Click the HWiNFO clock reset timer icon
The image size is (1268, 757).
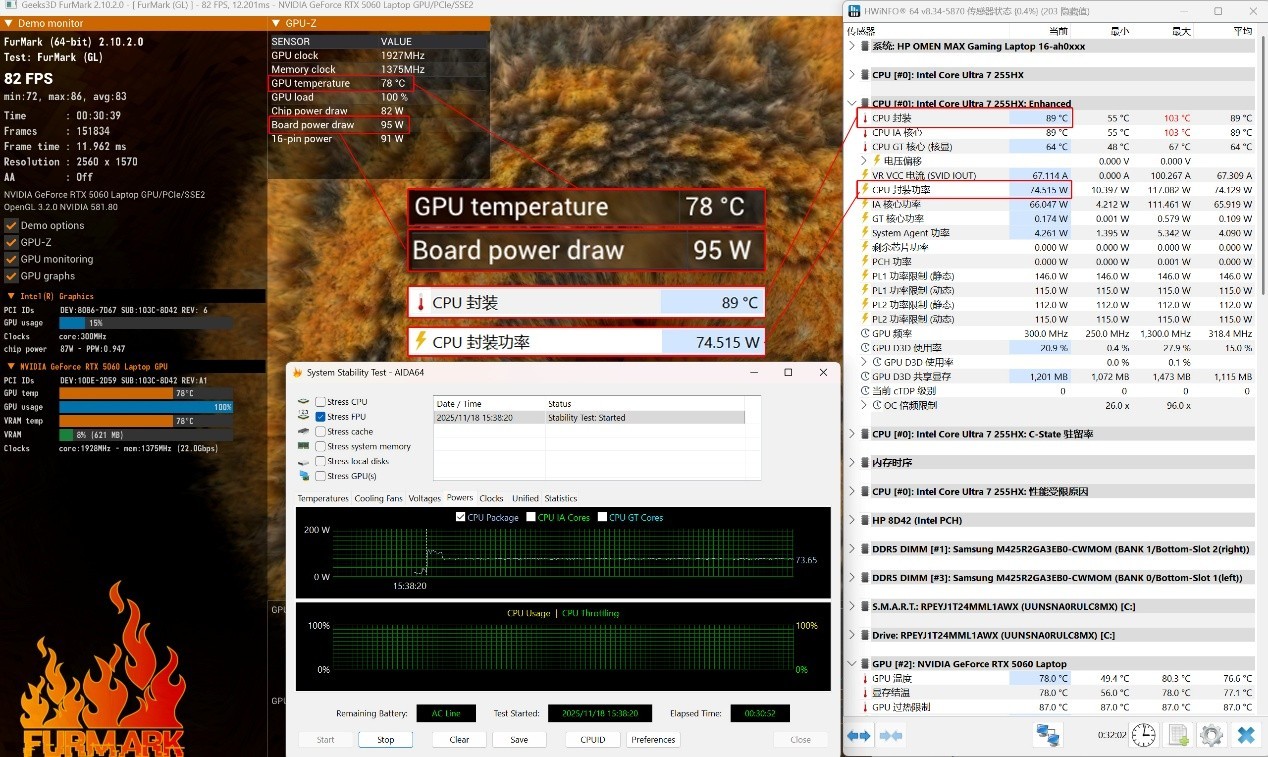(x=1144, y=736)
